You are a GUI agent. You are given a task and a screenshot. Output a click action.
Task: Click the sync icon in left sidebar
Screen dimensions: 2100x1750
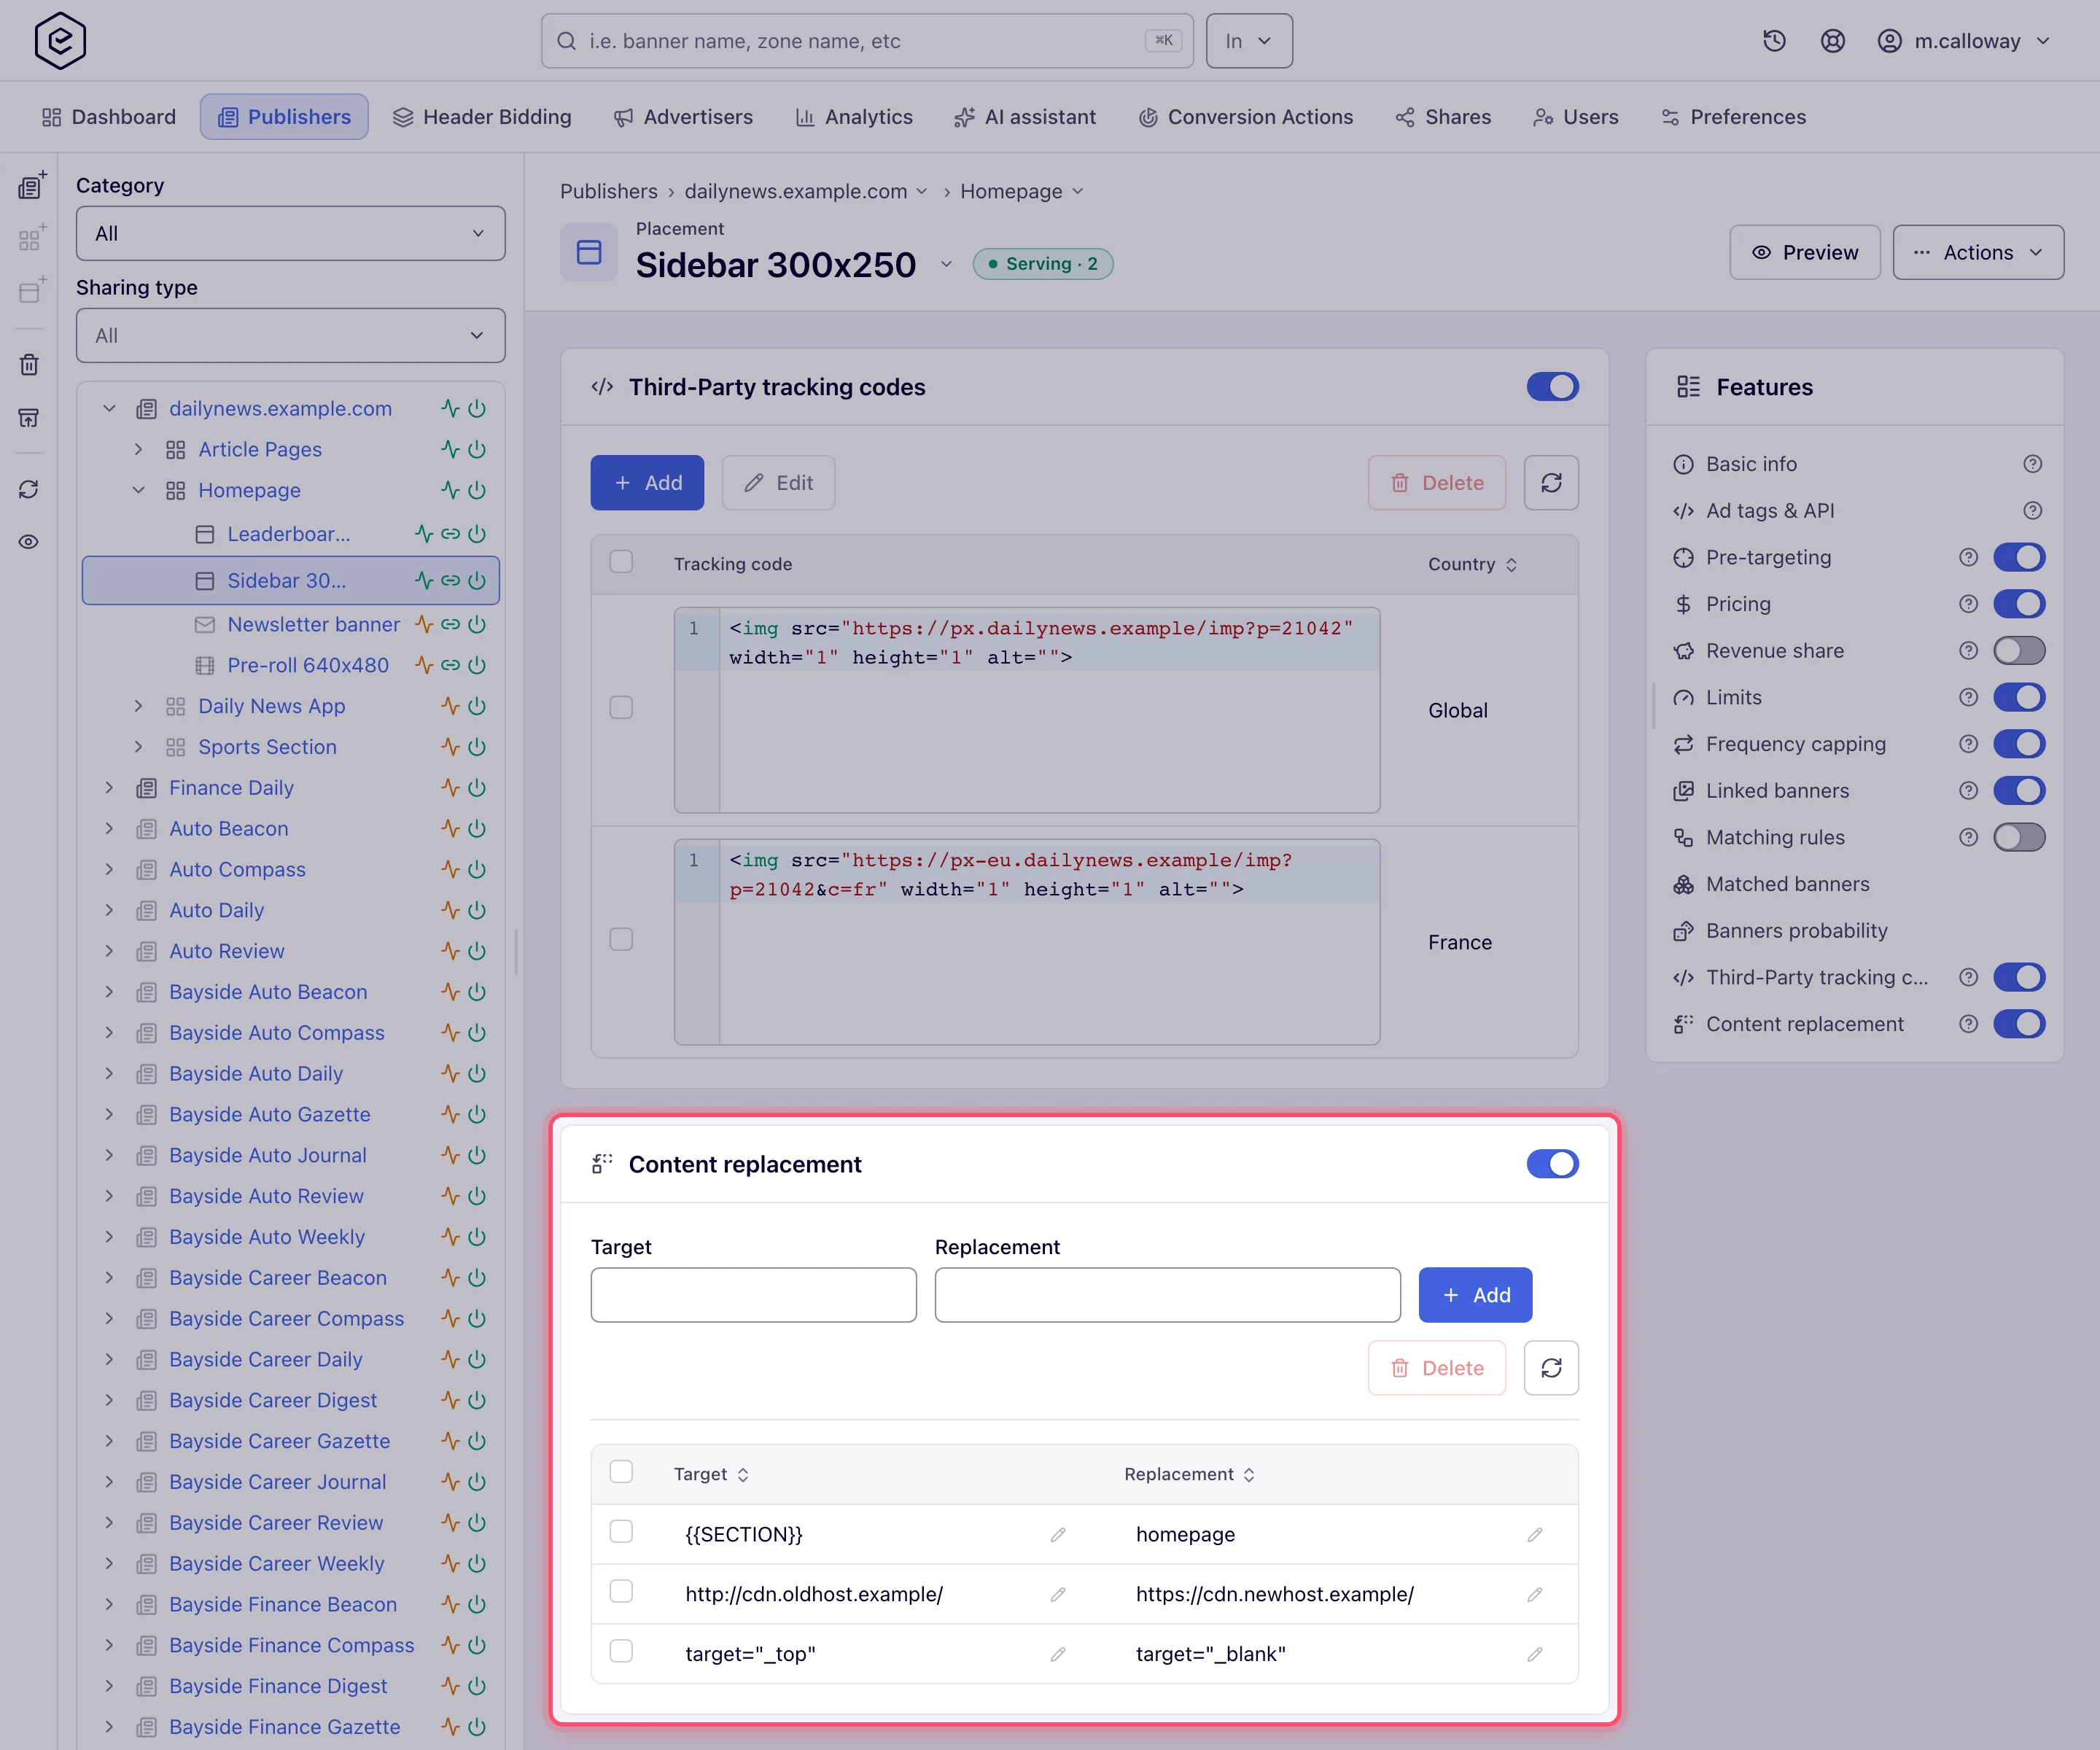29,489
